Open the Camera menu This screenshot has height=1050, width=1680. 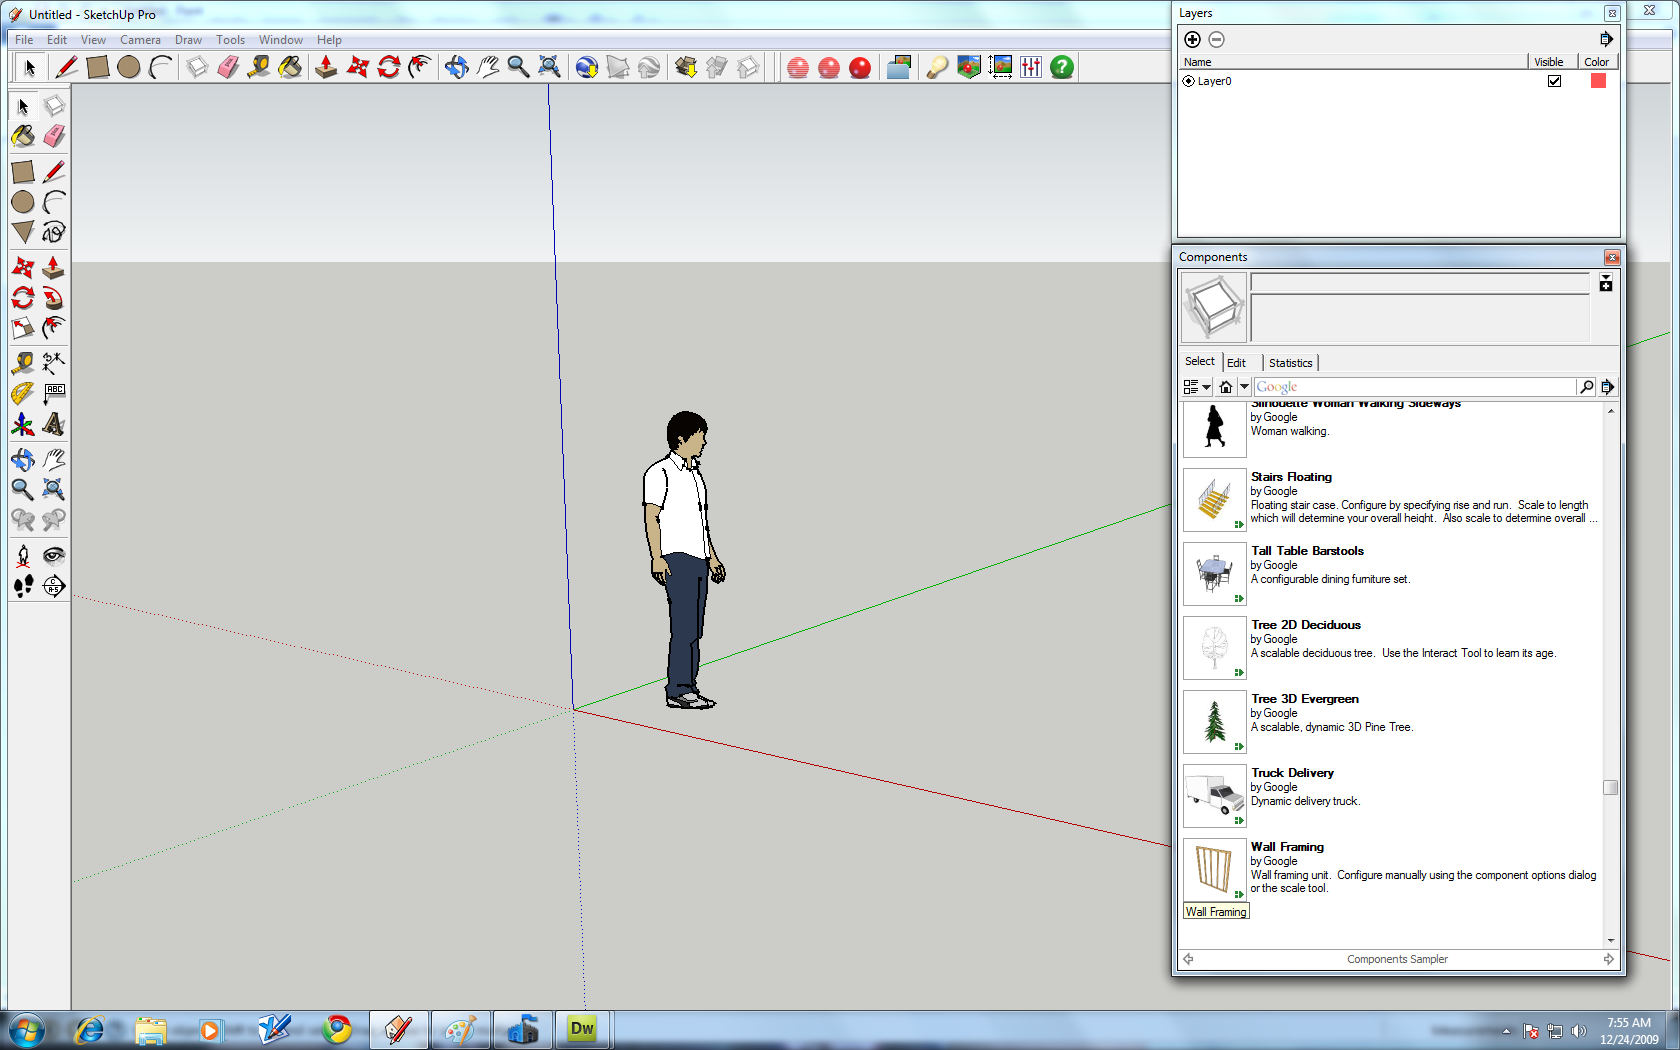pos(140,40)
